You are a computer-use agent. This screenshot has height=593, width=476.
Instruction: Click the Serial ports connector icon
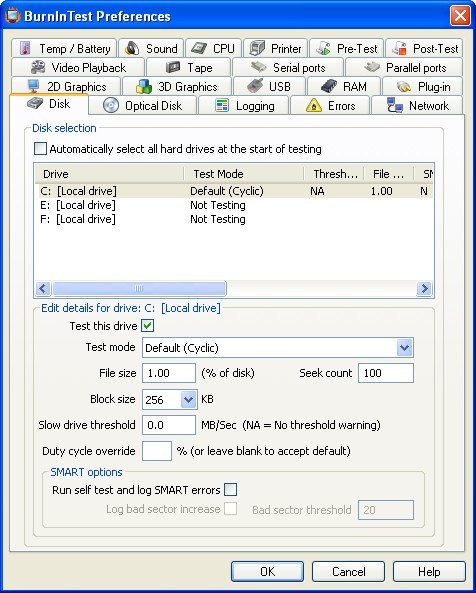click(x=259, y=67)
